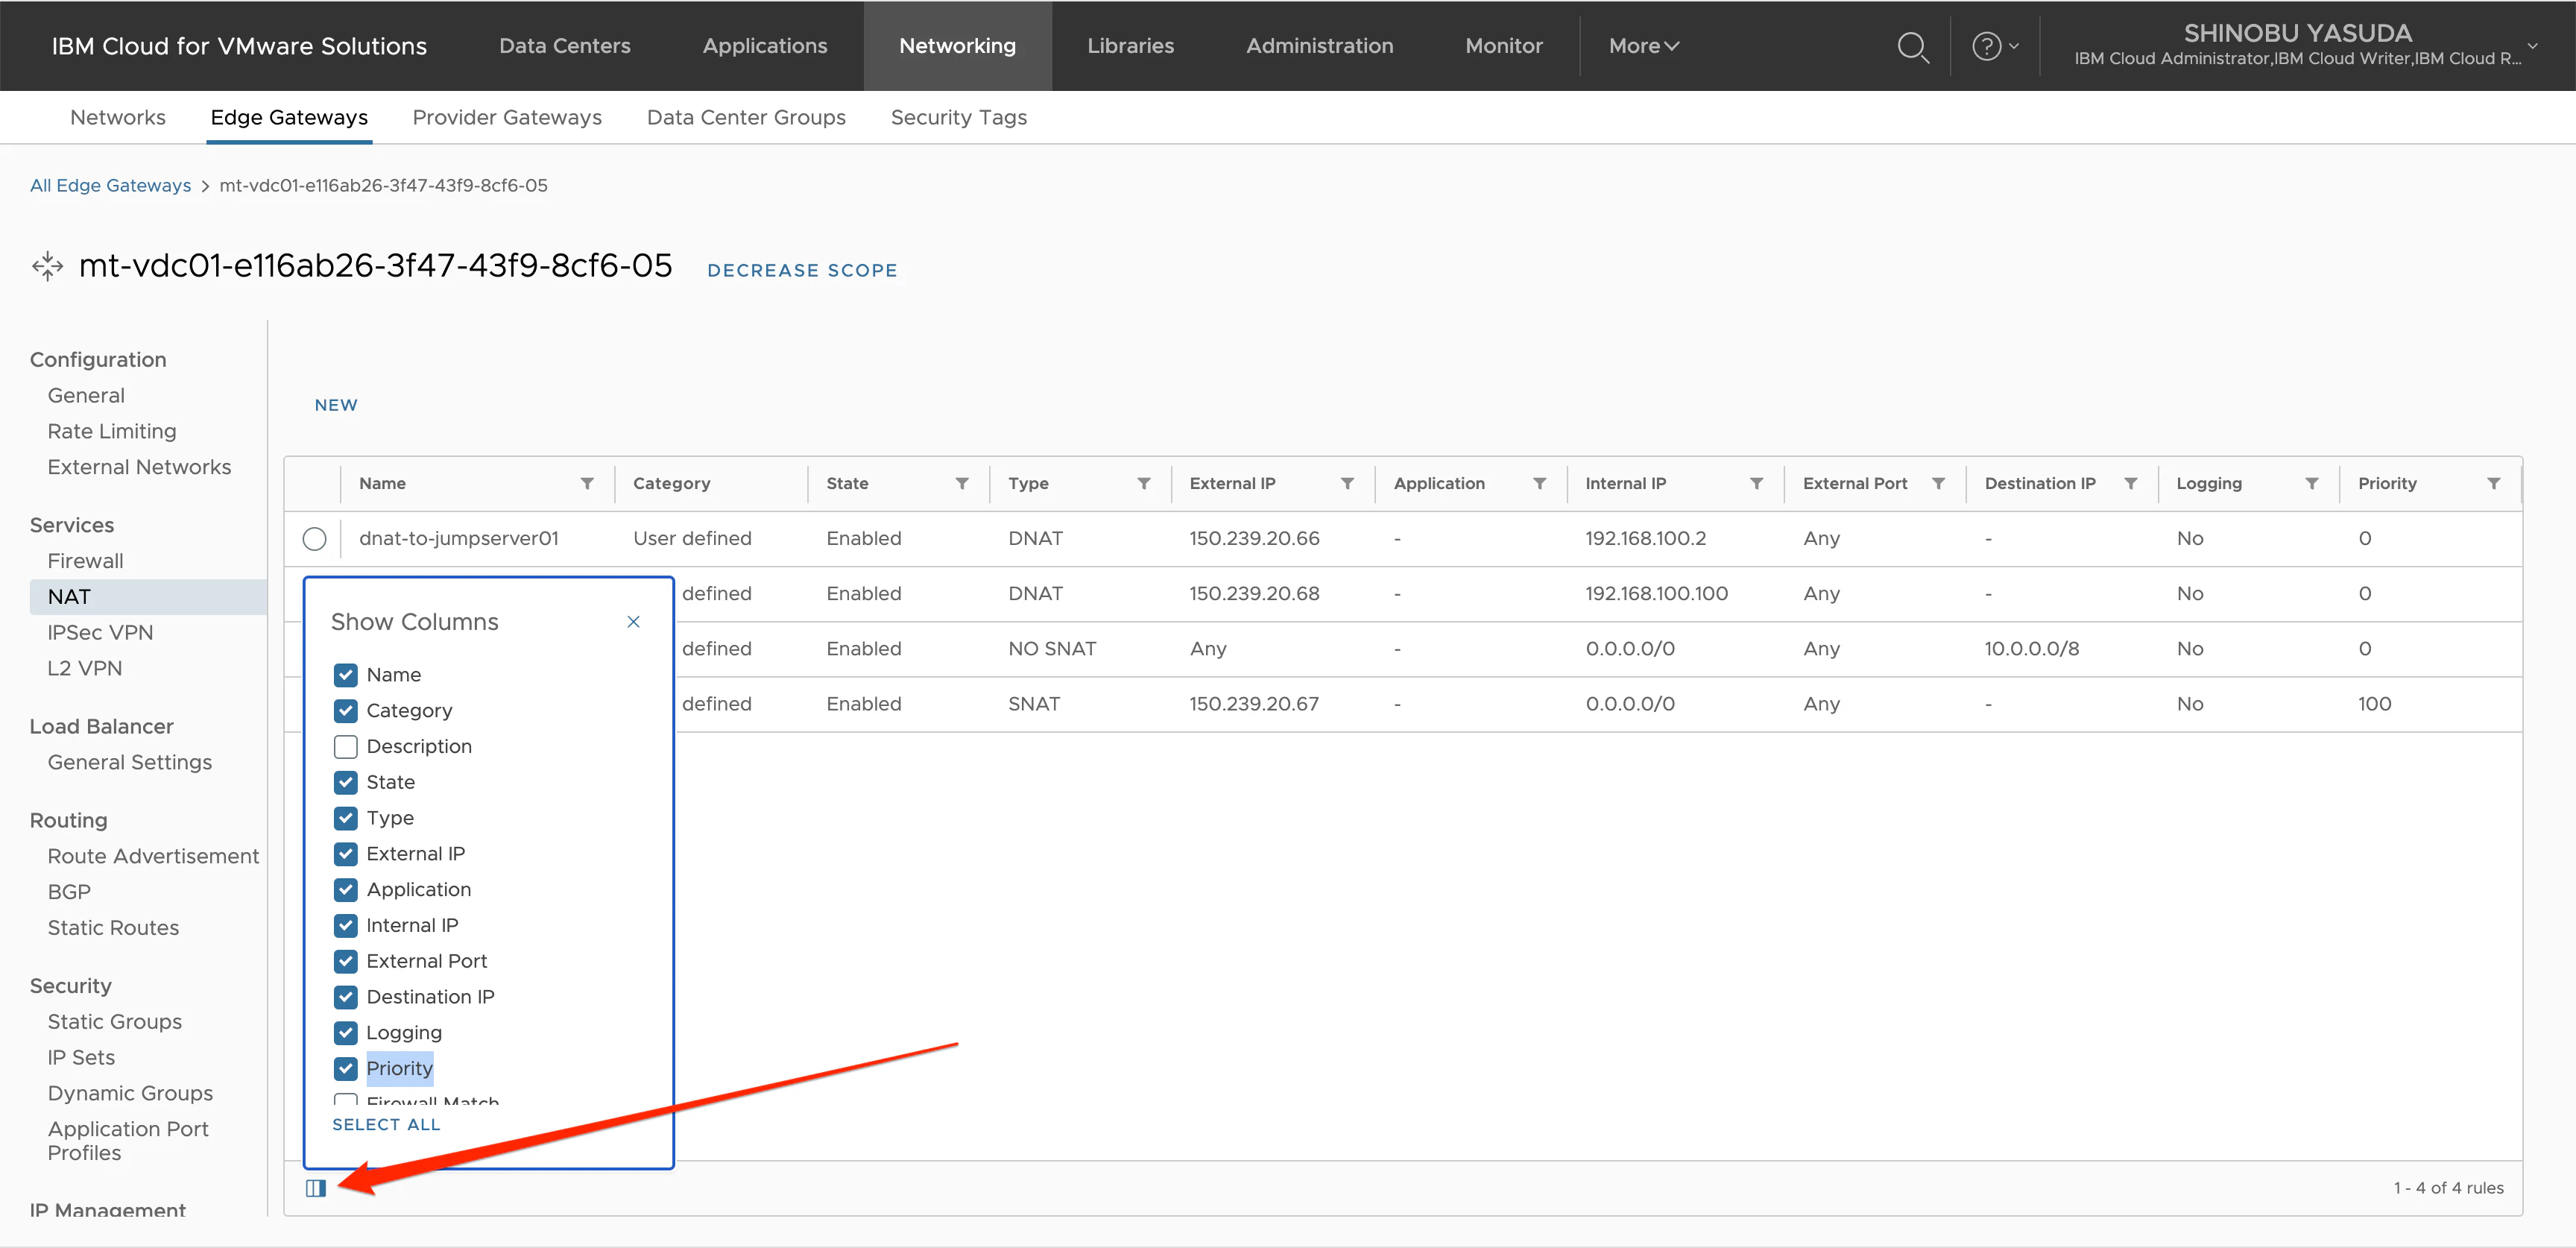Viewport: 2576px width, 1248px height.
Task: Open IPSec VPN in sidebar
Action: [x=100, y=633]
